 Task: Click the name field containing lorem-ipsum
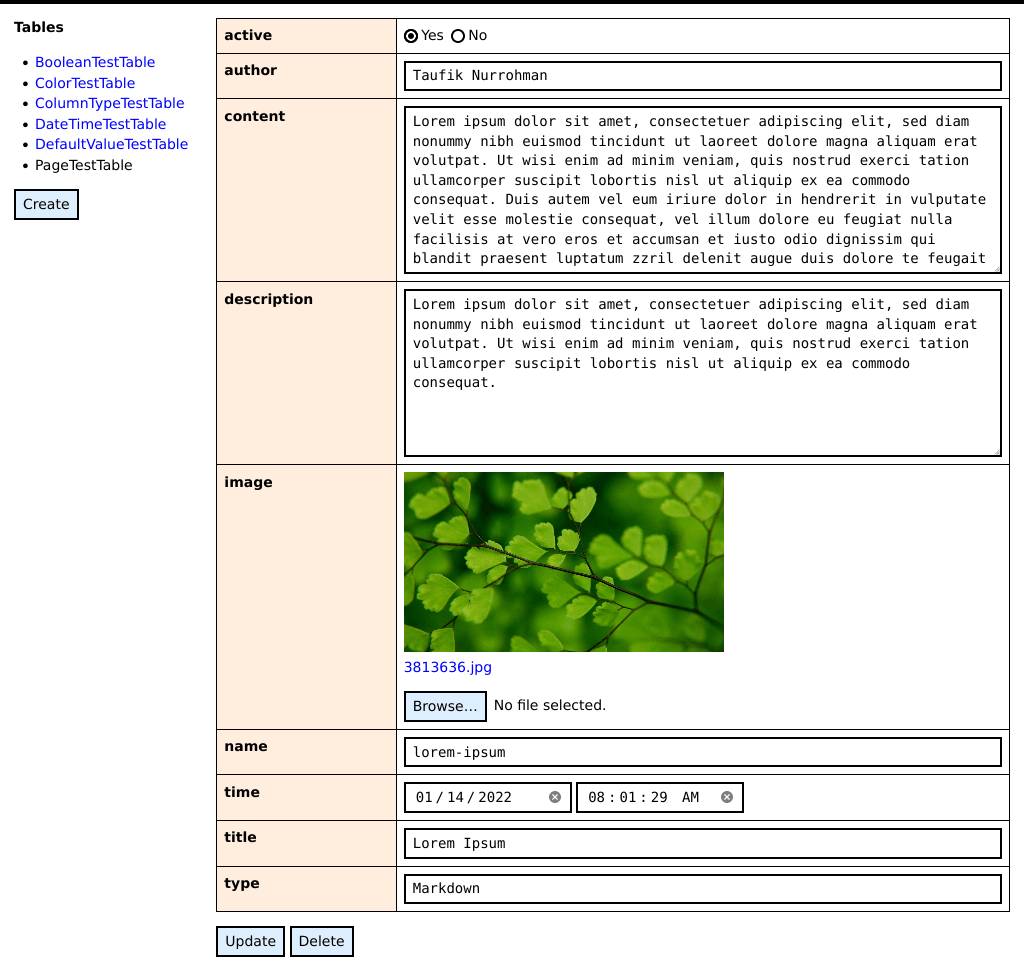tap(700, 752)
